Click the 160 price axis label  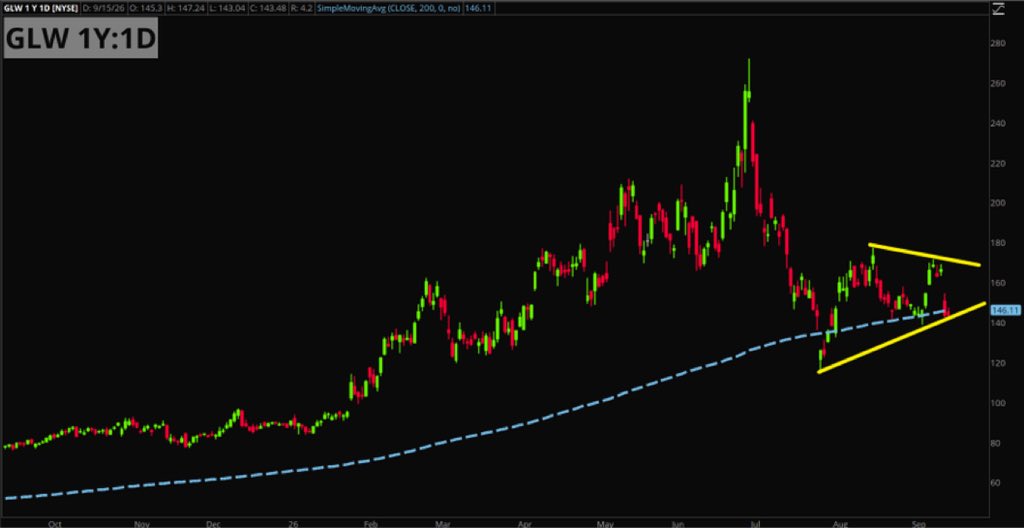coord(999,283)
